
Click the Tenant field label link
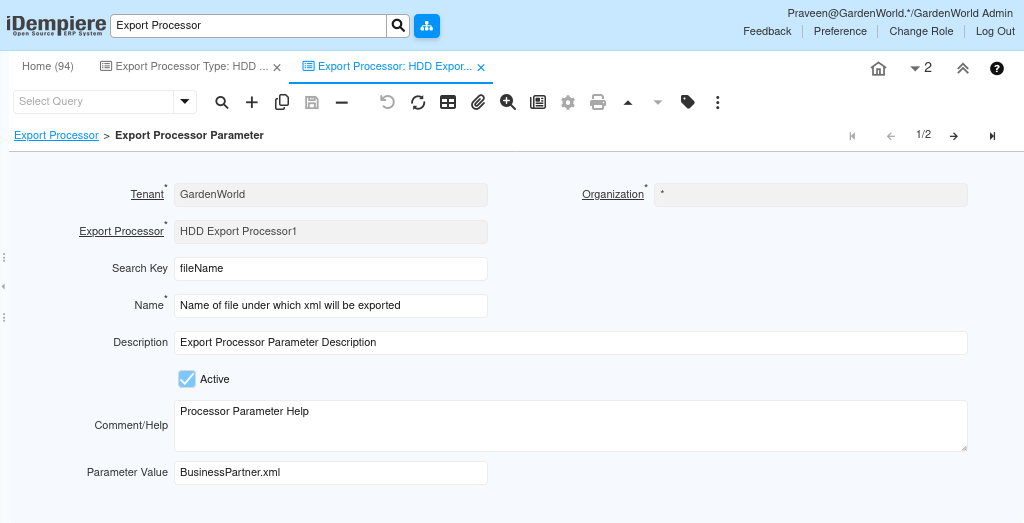coord(147,195)
